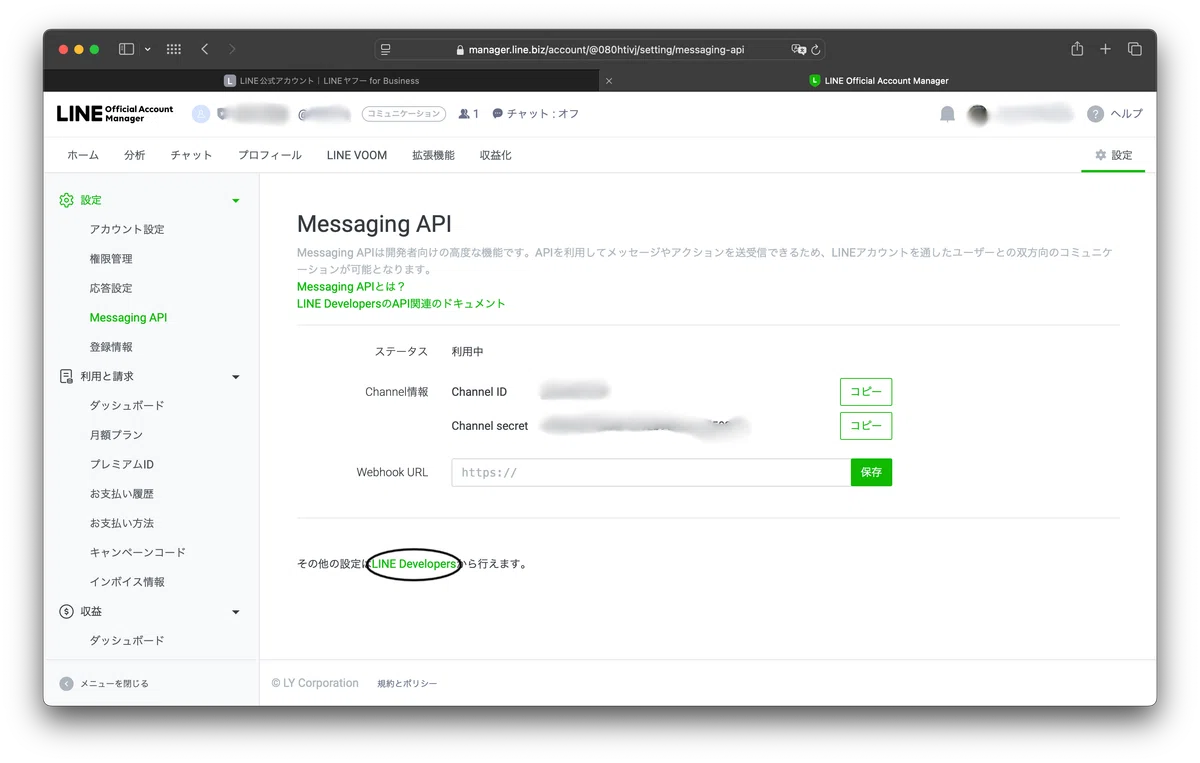Click the チャット：オフ chat status
This screenshot has height=763, width=1200.
[536, 114]
